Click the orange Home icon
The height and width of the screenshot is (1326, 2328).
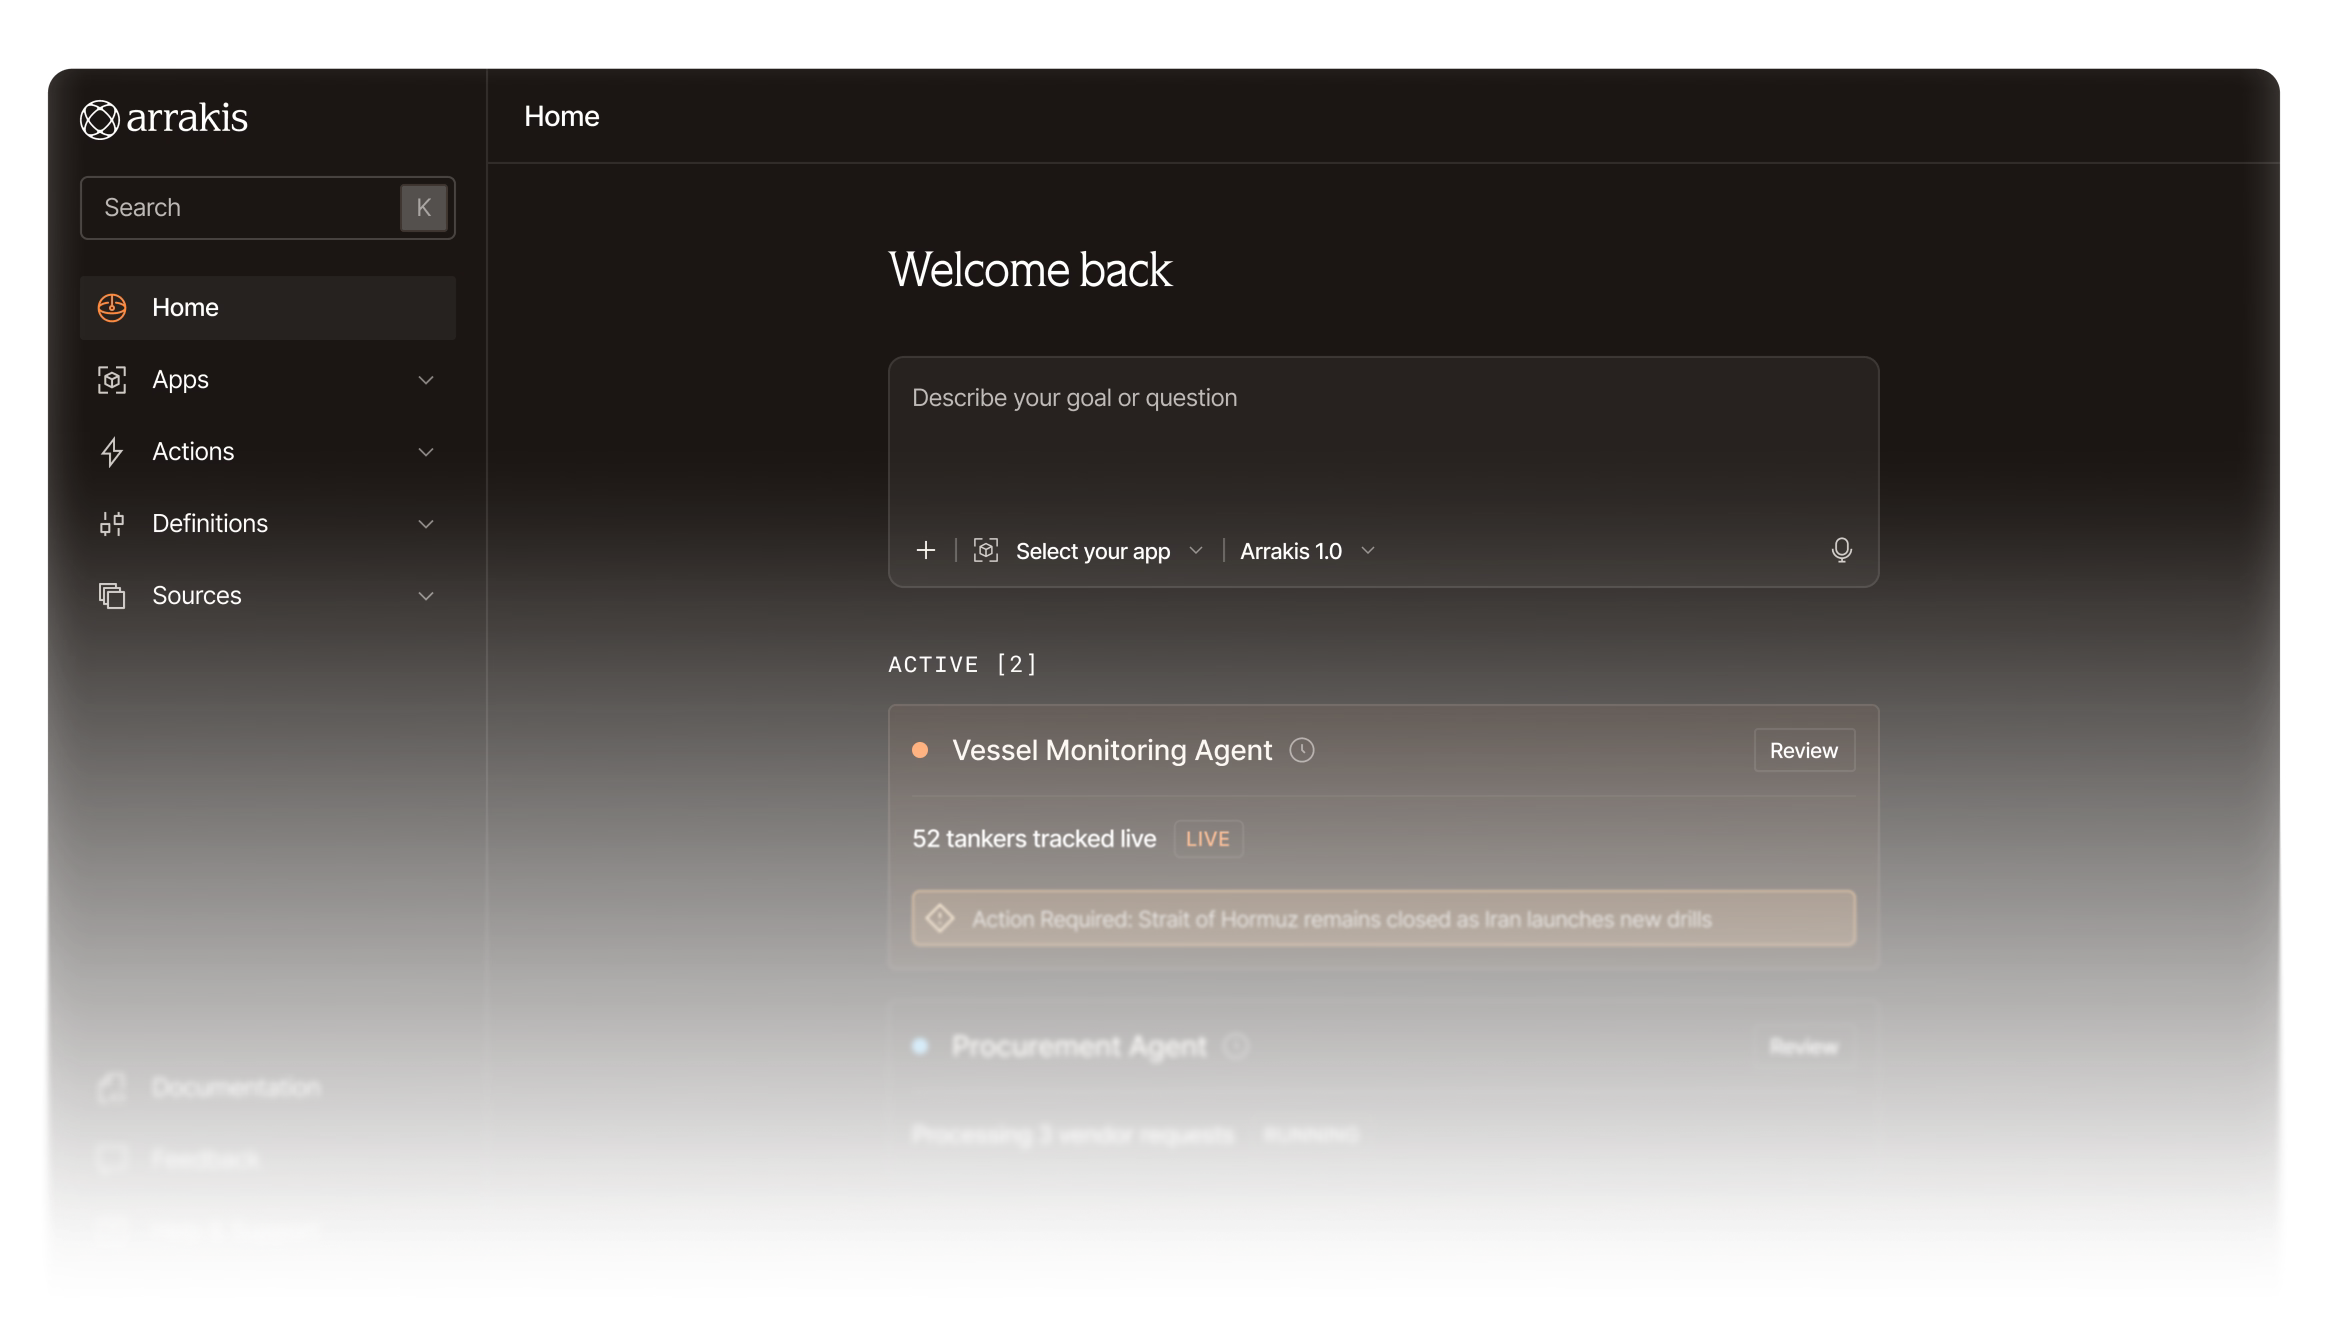[x=112, y=308]
